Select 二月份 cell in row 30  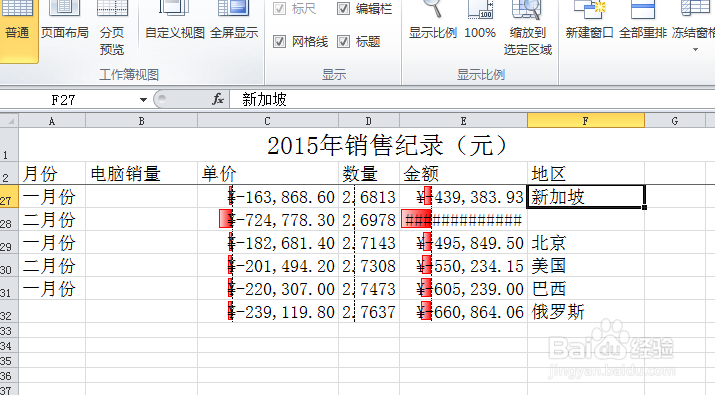coord(52,265)
